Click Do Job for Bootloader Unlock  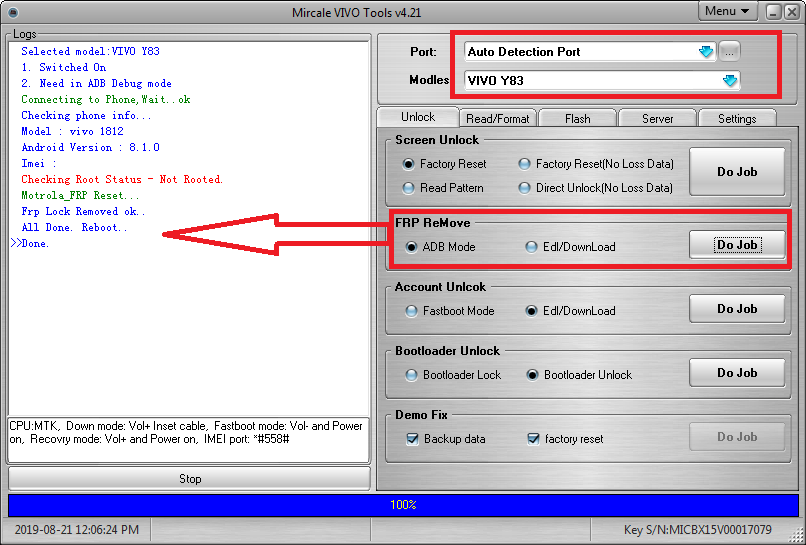(x=737, y=373)
